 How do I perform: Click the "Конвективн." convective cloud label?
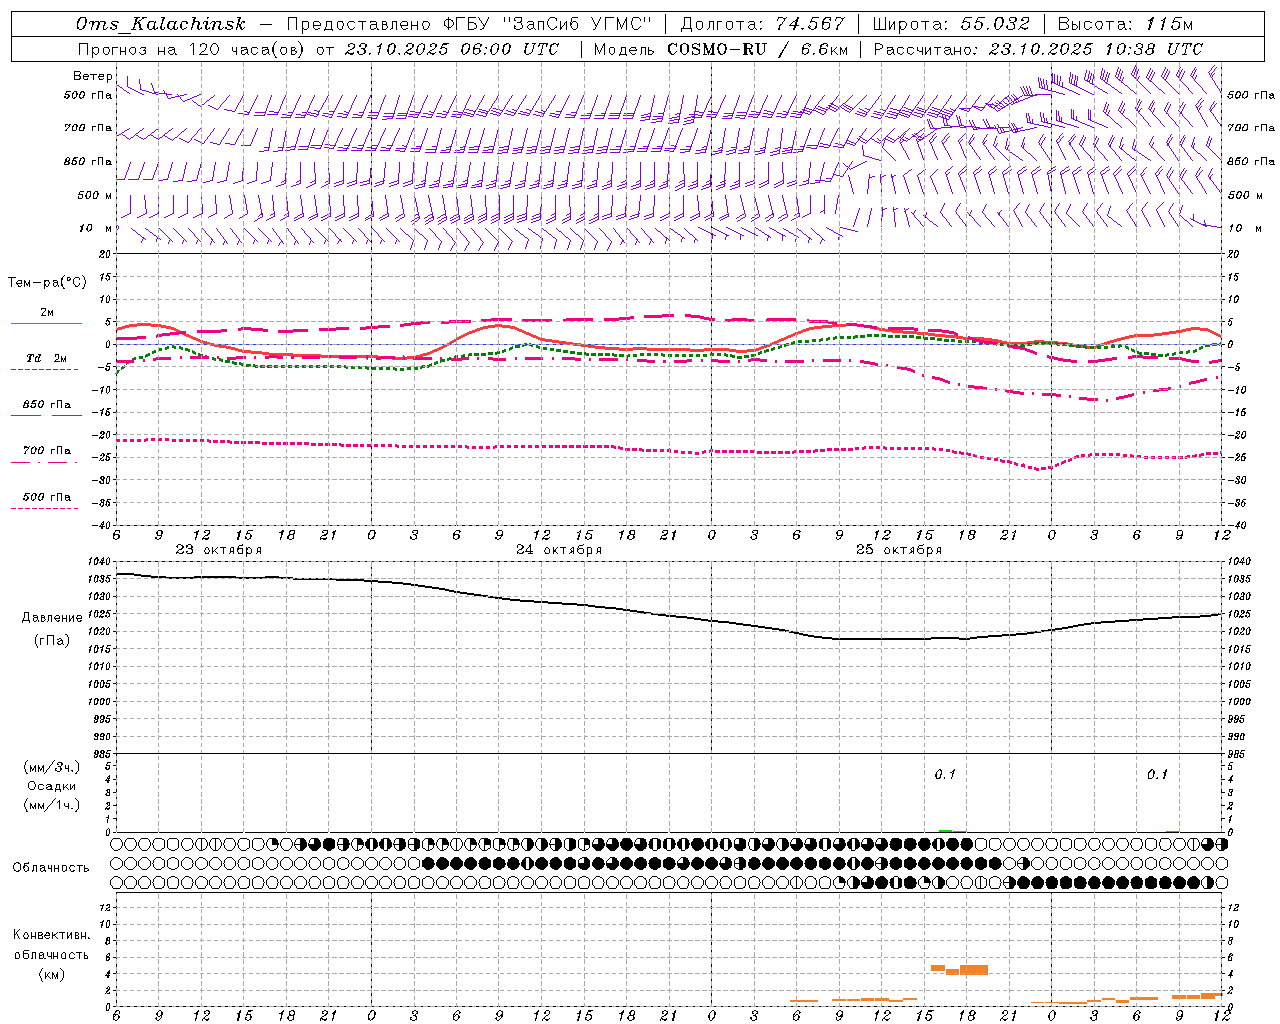point(51,935)
